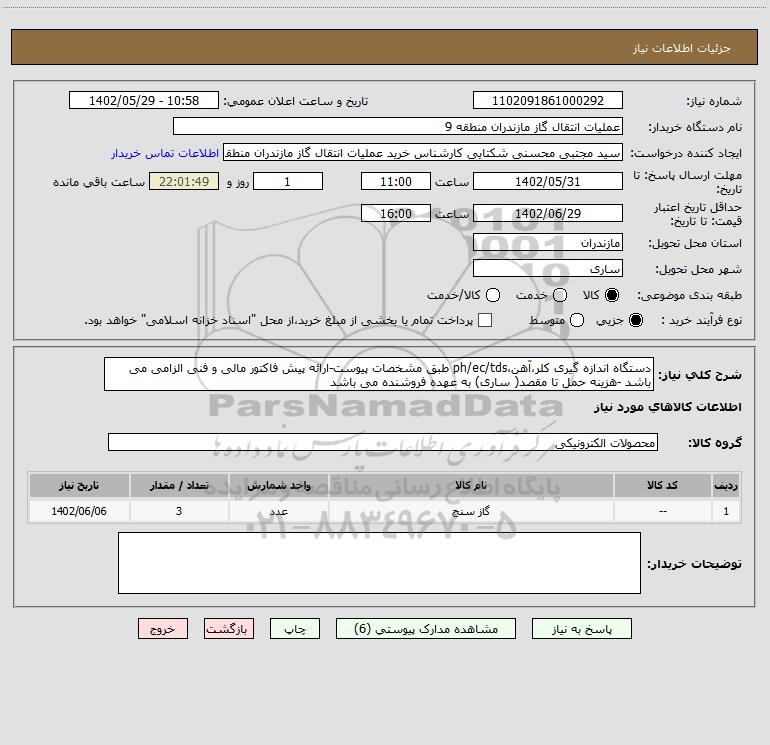
Task: Open مشاهده مدارک پیوستی (6) button
Action: [426, 629]
